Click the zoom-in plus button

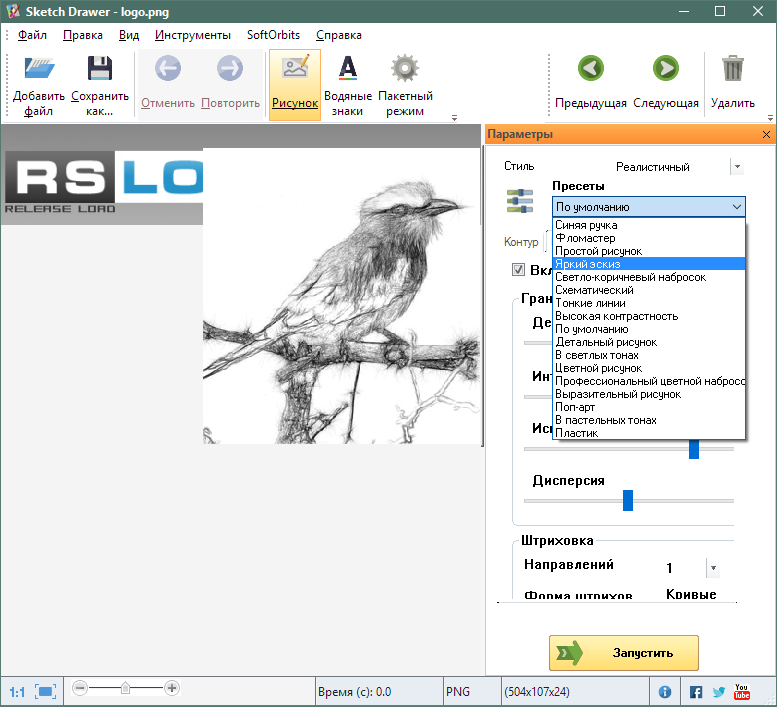pyautogui.click(x=172, y=688)
